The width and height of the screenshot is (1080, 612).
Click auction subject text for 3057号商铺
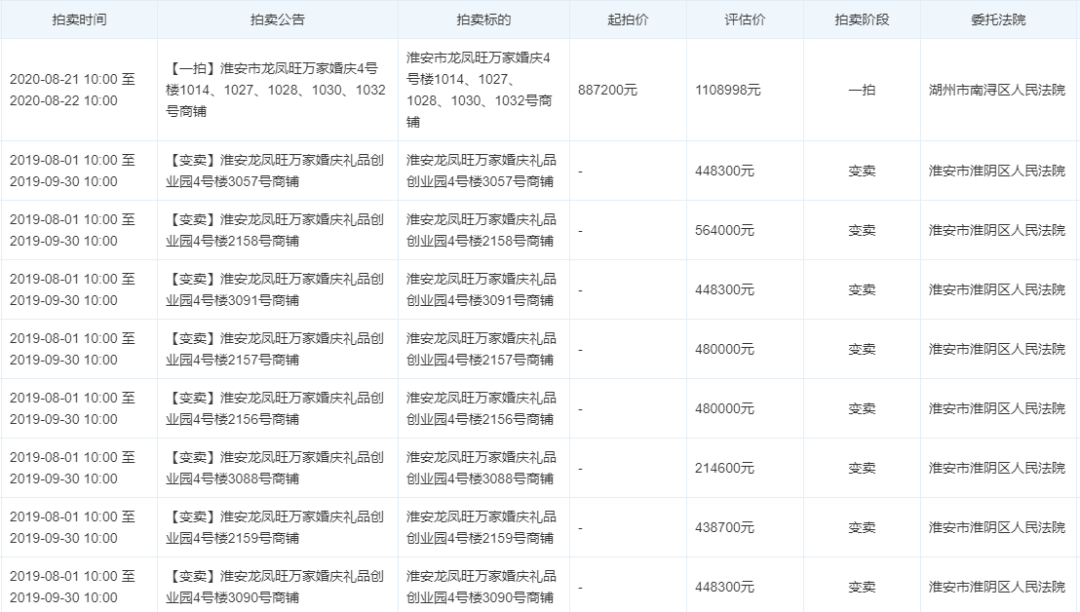(481, 171)
